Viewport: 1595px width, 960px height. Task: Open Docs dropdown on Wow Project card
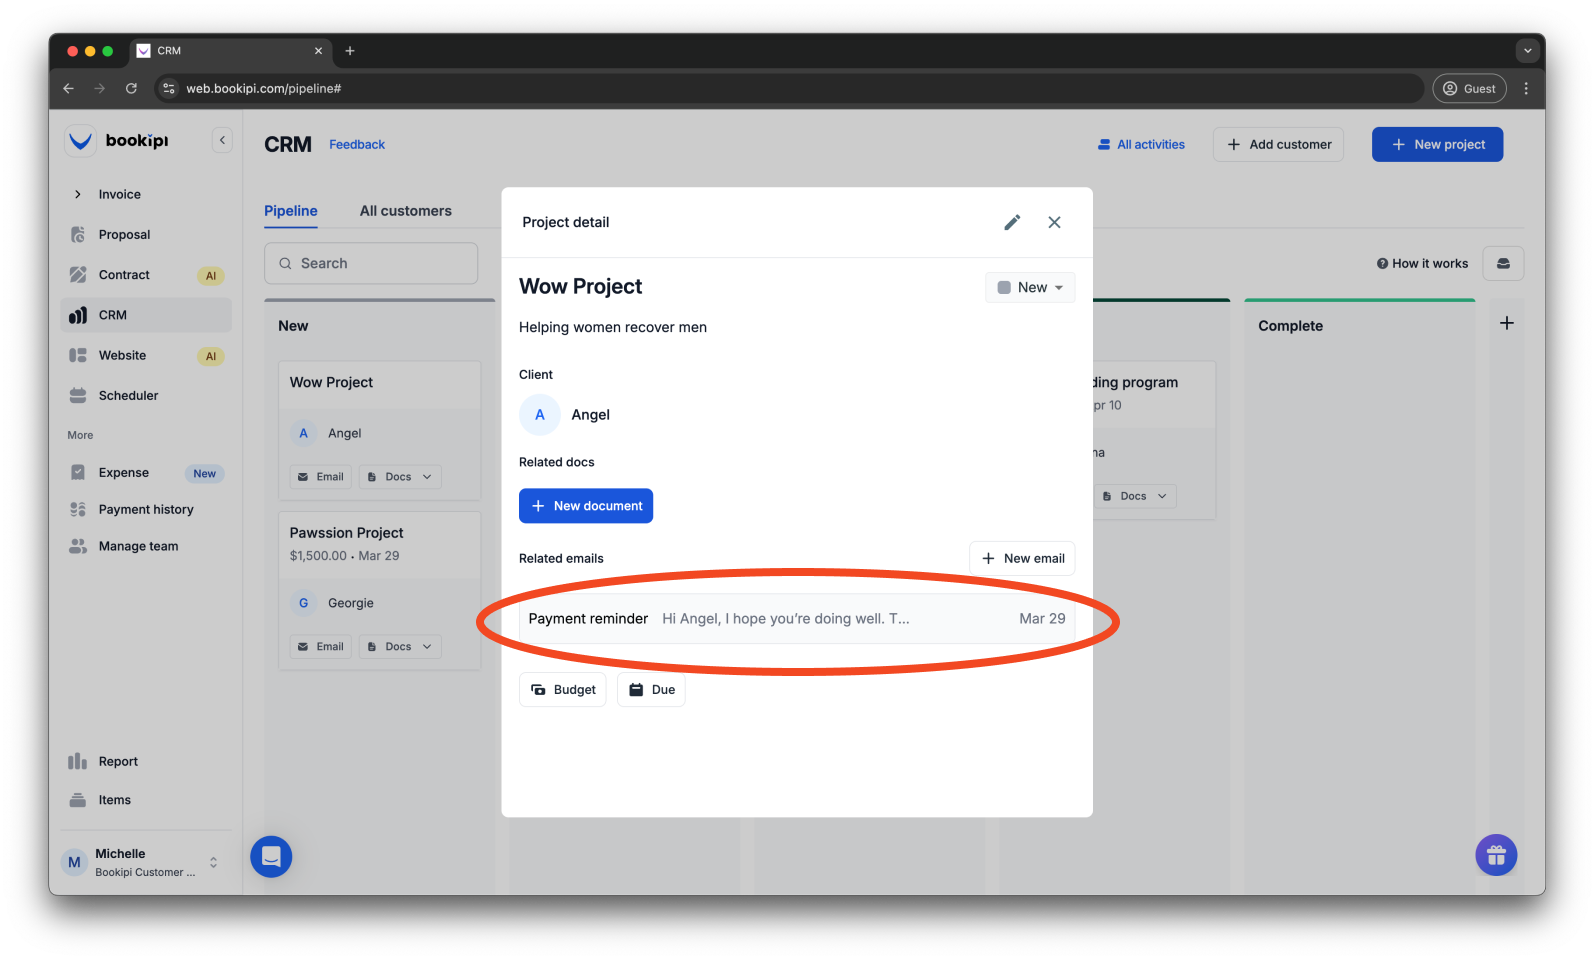coord(400,477)
